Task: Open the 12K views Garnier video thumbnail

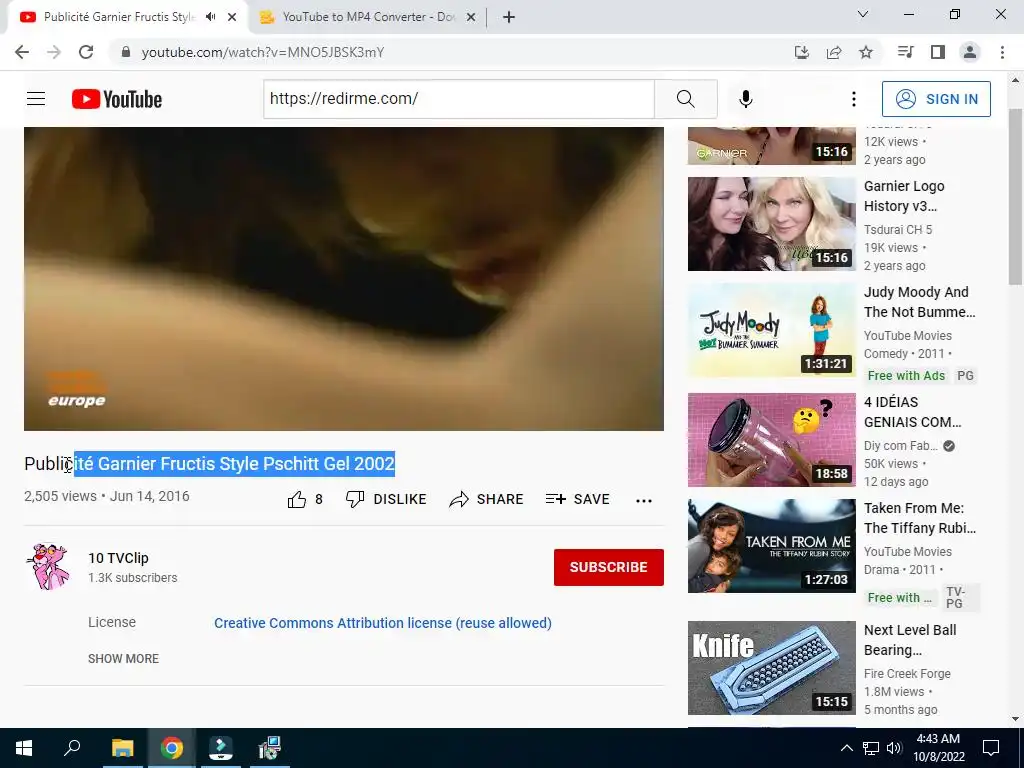Action: [771, 146]
